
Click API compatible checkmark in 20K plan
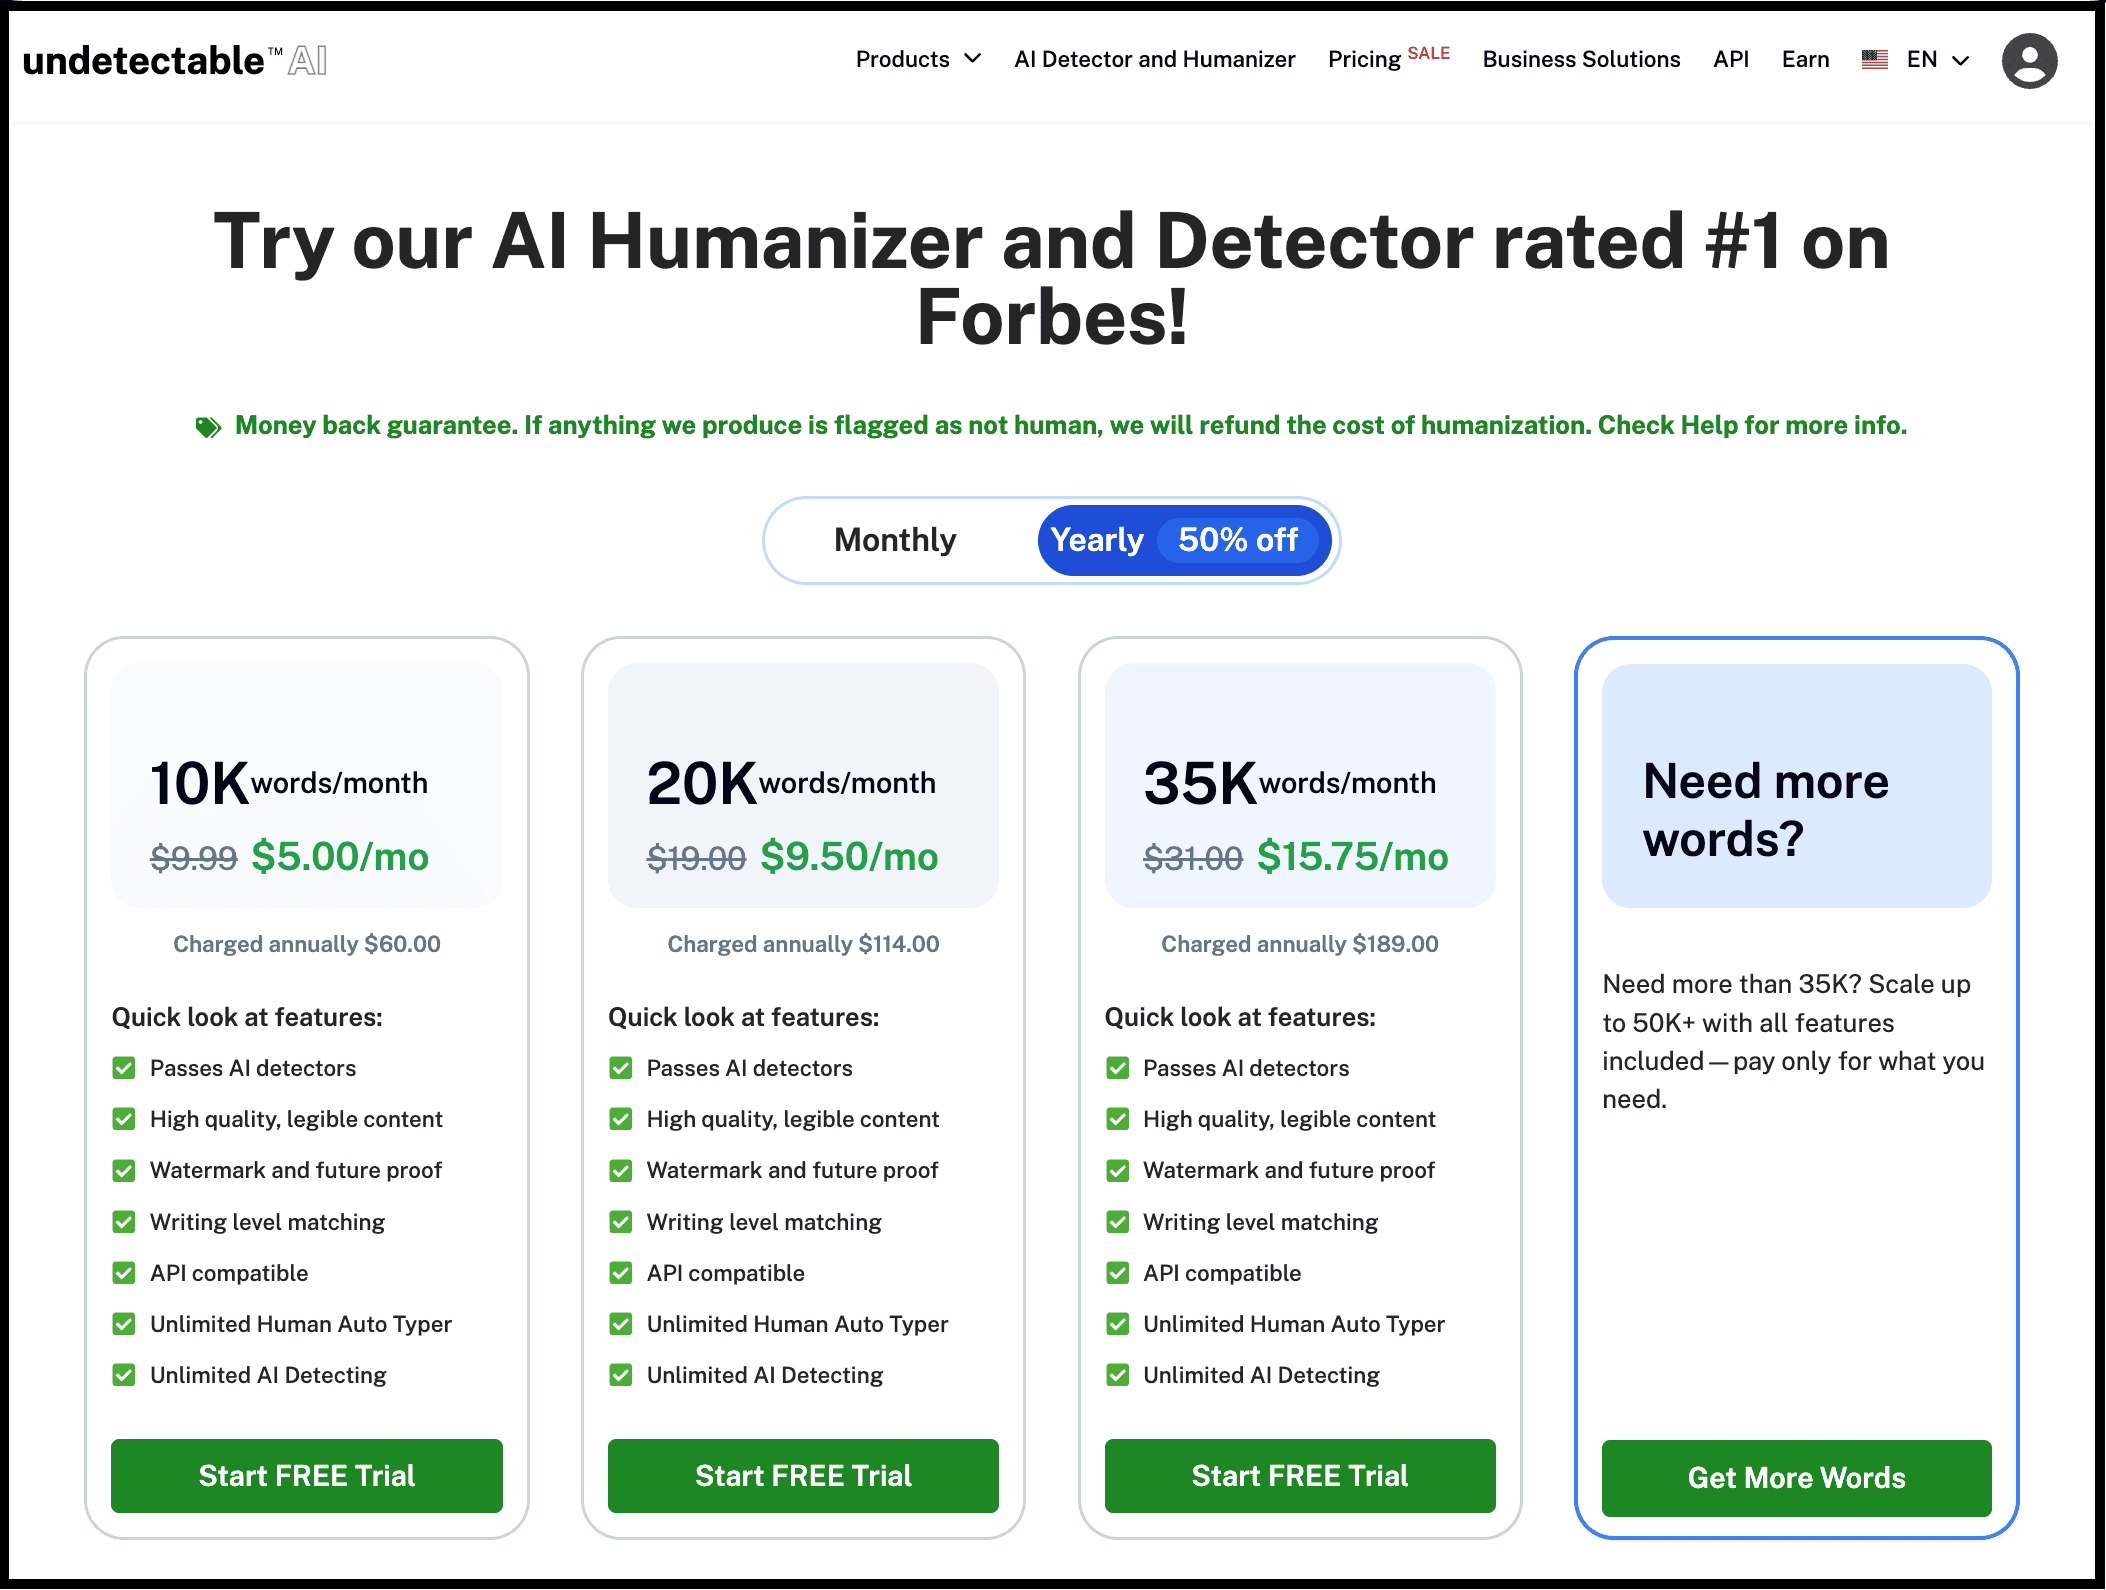point(621,1273)
